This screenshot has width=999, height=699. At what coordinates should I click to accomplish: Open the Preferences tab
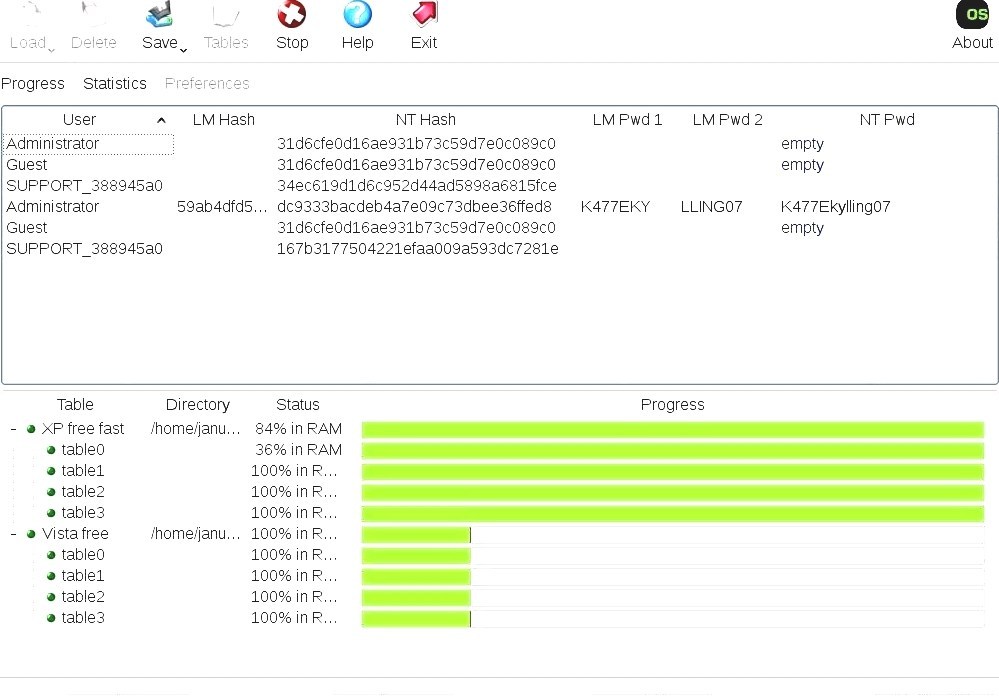click(x=207, y=84)
